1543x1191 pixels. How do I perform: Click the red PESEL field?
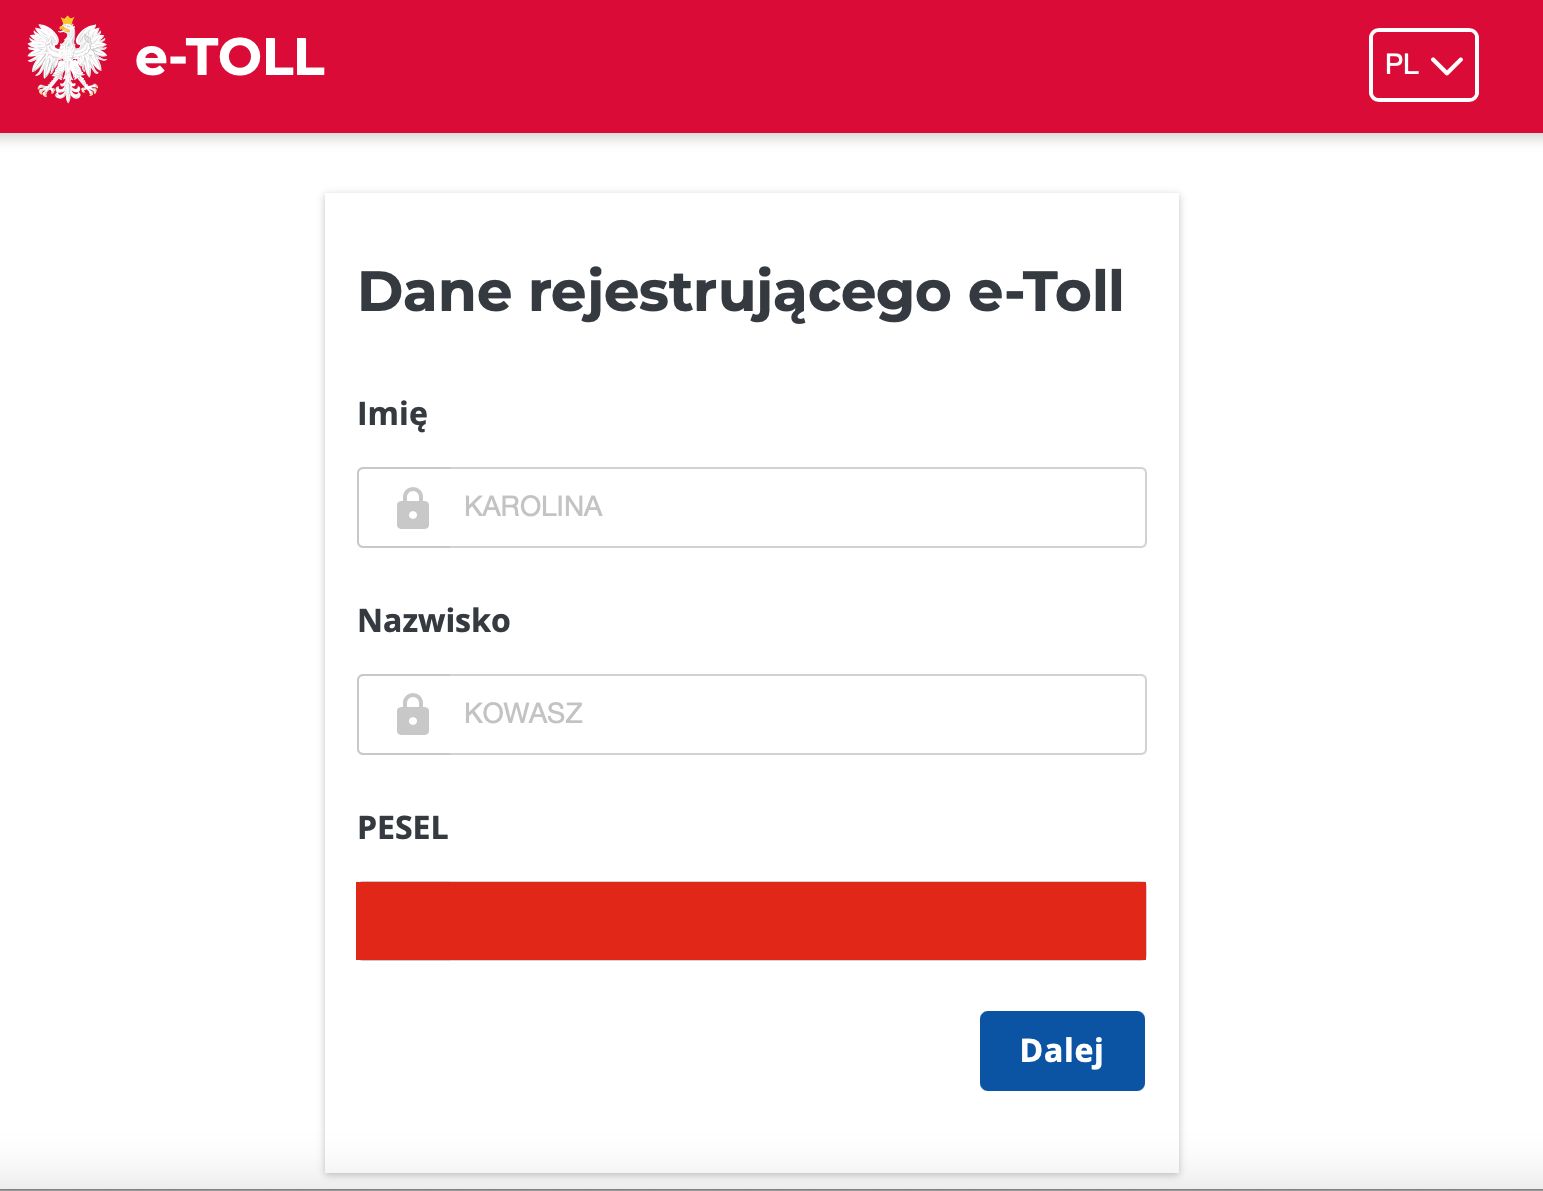tap(751, 921)
